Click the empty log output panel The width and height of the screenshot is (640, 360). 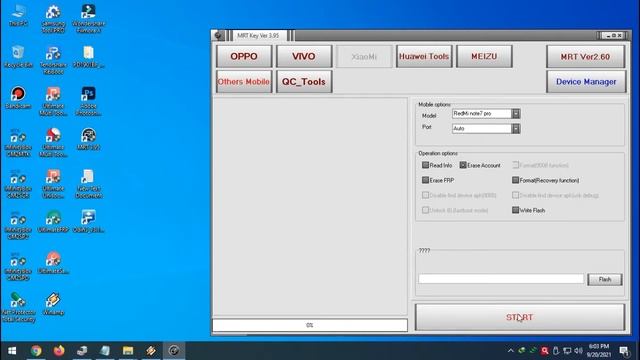click(x=310, y=206)
